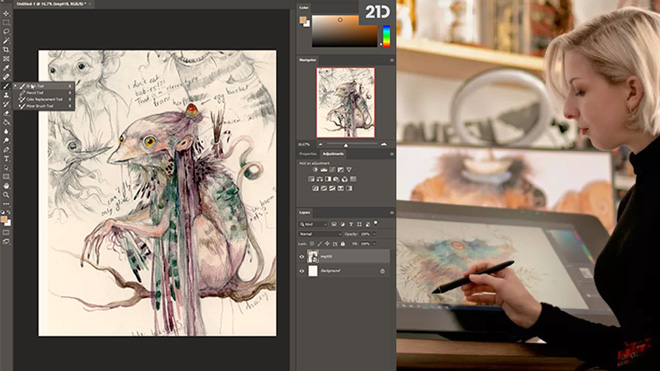
Task: Toggle smart object filter in Layers
Action: (368, 224)
